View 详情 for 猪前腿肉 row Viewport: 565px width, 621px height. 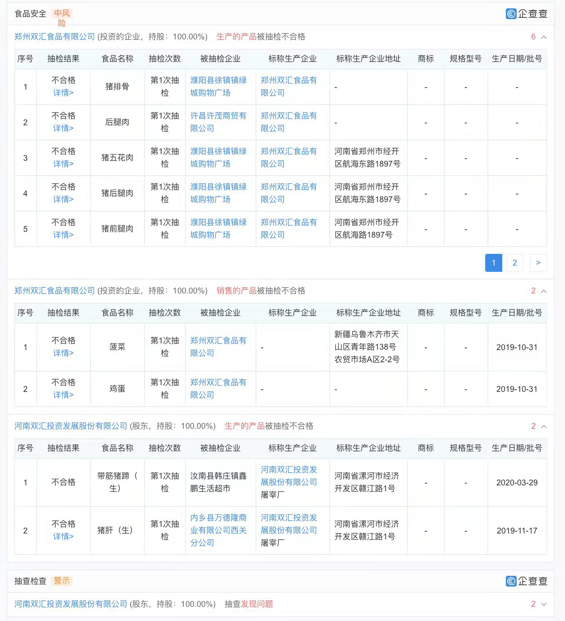[x=63, y=235]
